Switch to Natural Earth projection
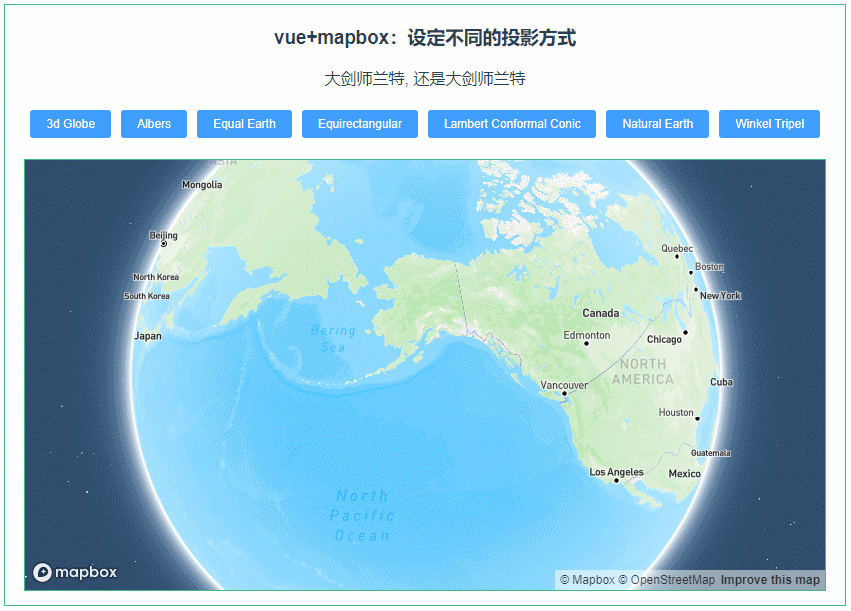Viewport: 851px width, 611px height. point(657,124)
